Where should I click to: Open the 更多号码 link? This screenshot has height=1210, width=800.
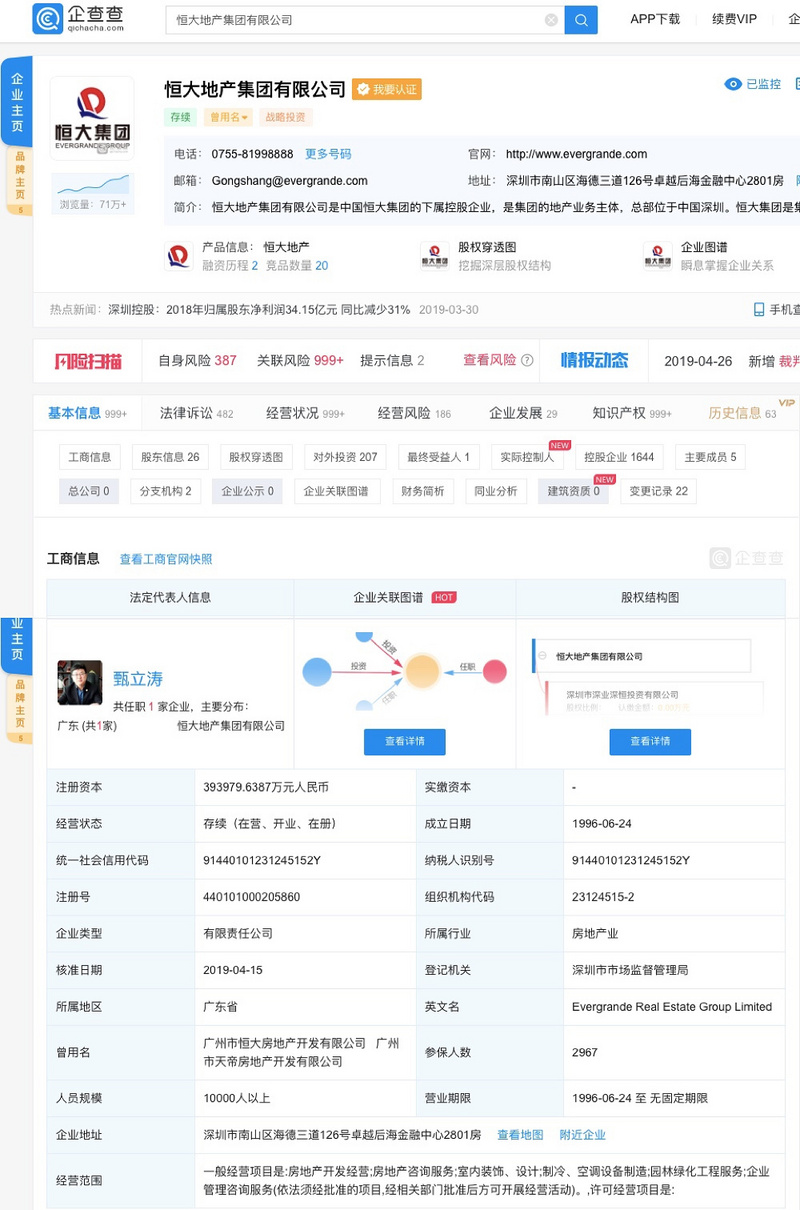point(328,154)
